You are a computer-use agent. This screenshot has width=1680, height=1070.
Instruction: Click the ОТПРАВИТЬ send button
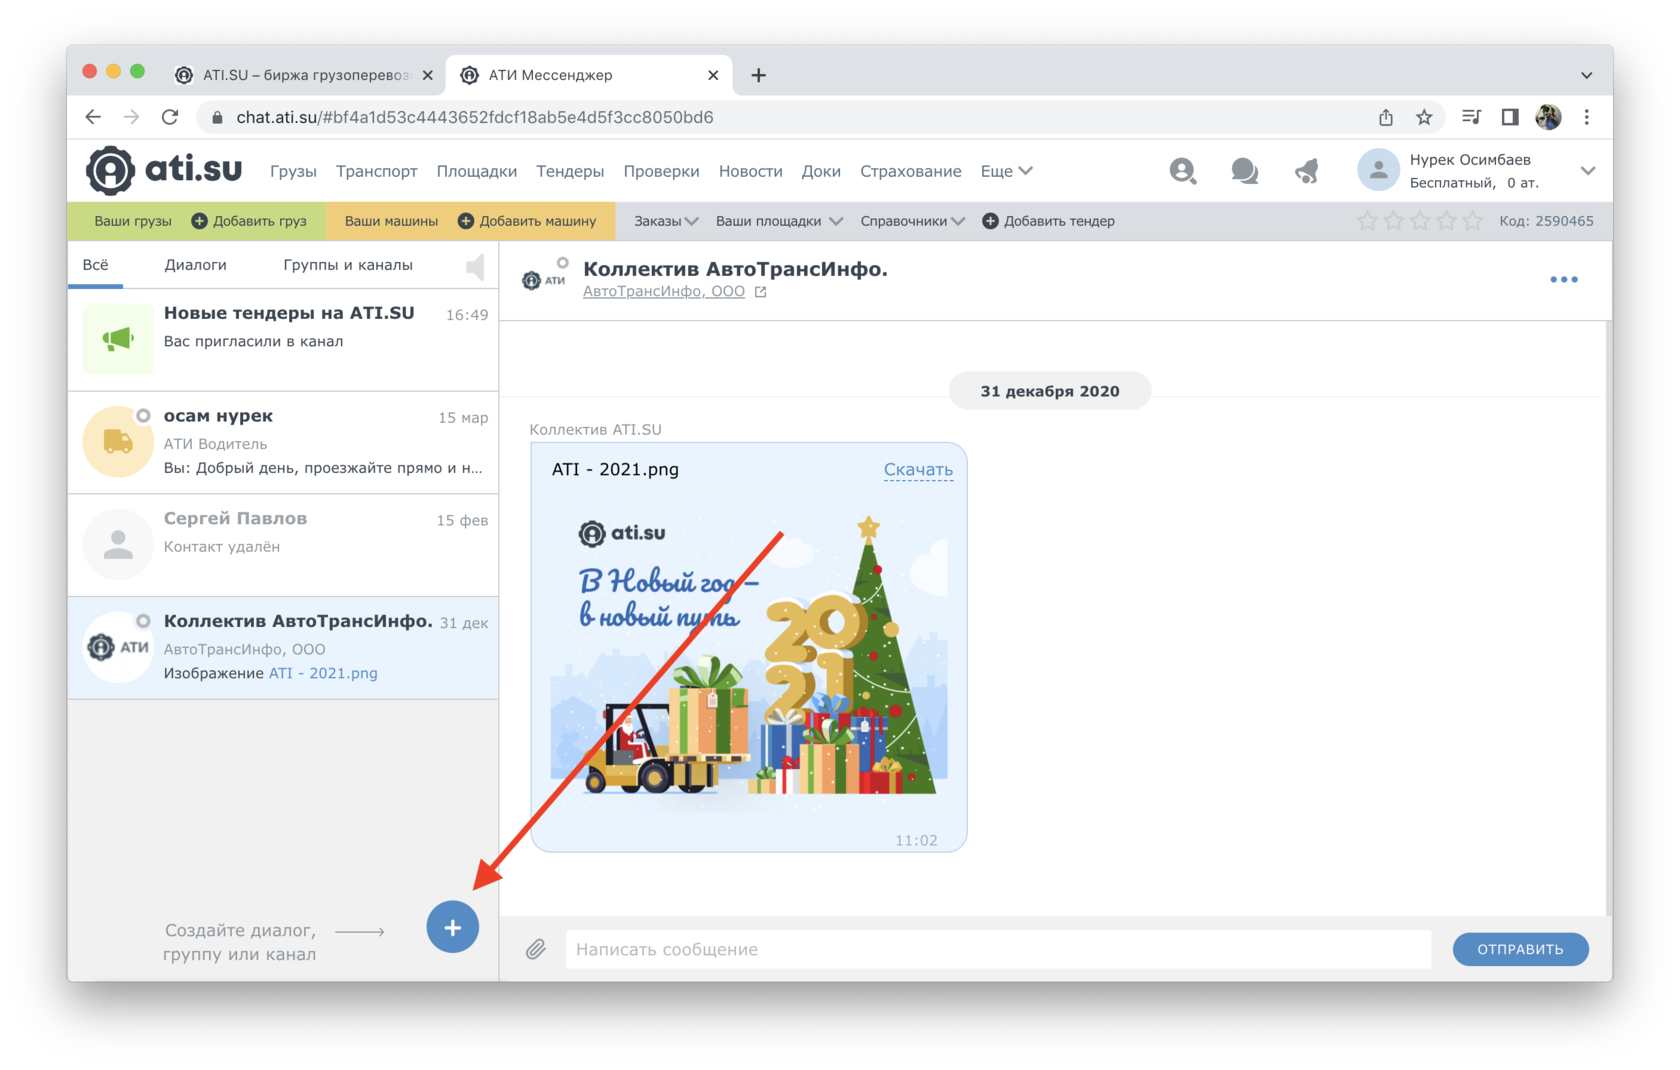(1520, 949)
